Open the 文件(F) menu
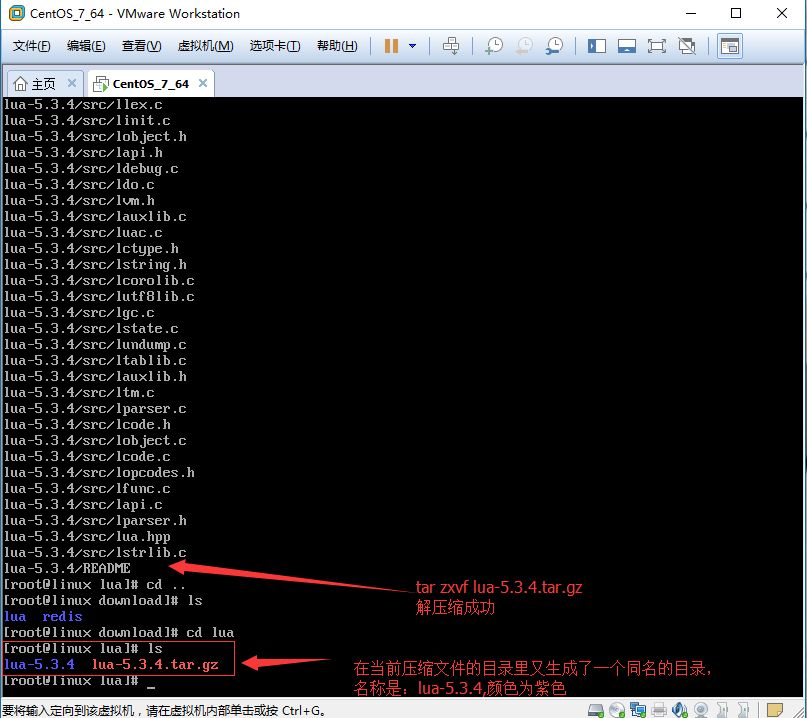The image size is (807, 718). (31, 46)
